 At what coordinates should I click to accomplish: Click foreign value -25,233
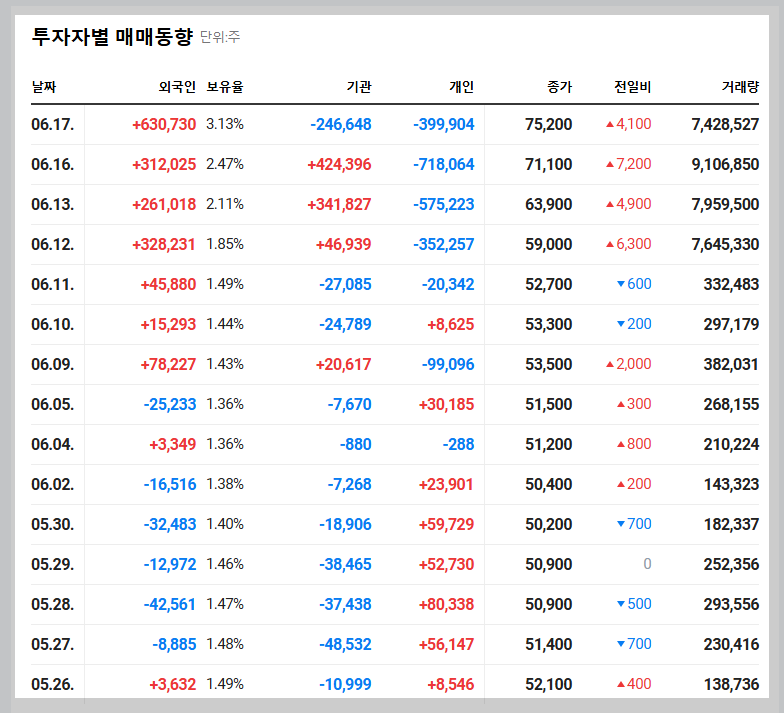[170, 404]
